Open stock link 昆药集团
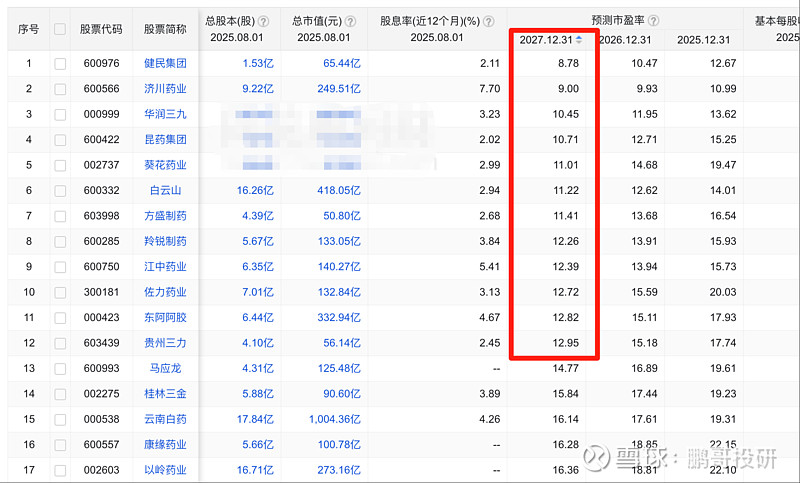This screenshot has width=800, height=483. (x=165, y=140)
